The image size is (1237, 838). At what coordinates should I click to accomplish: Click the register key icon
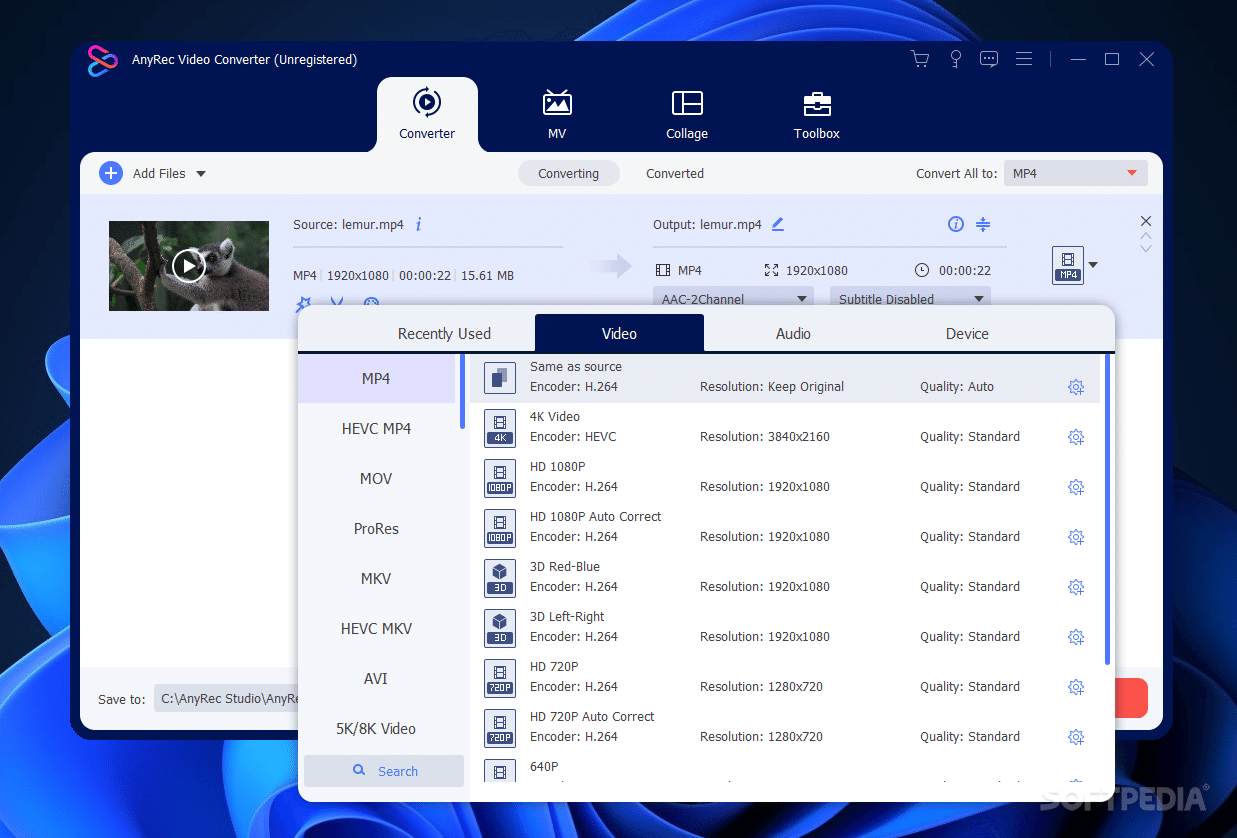click(955, 58)
